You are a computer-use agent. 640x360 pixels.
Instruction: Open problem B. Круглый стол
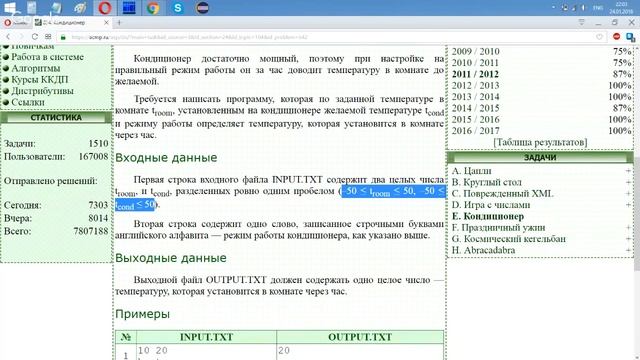[x=487, y=182]
